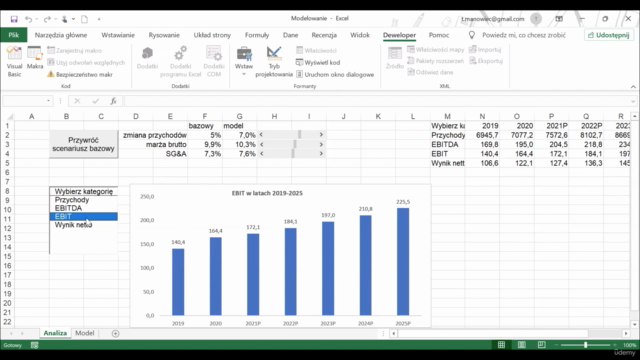This screenshot has height=360, width=640.
Task: Switch to the Formuły tab
Action: coord(257,35)
